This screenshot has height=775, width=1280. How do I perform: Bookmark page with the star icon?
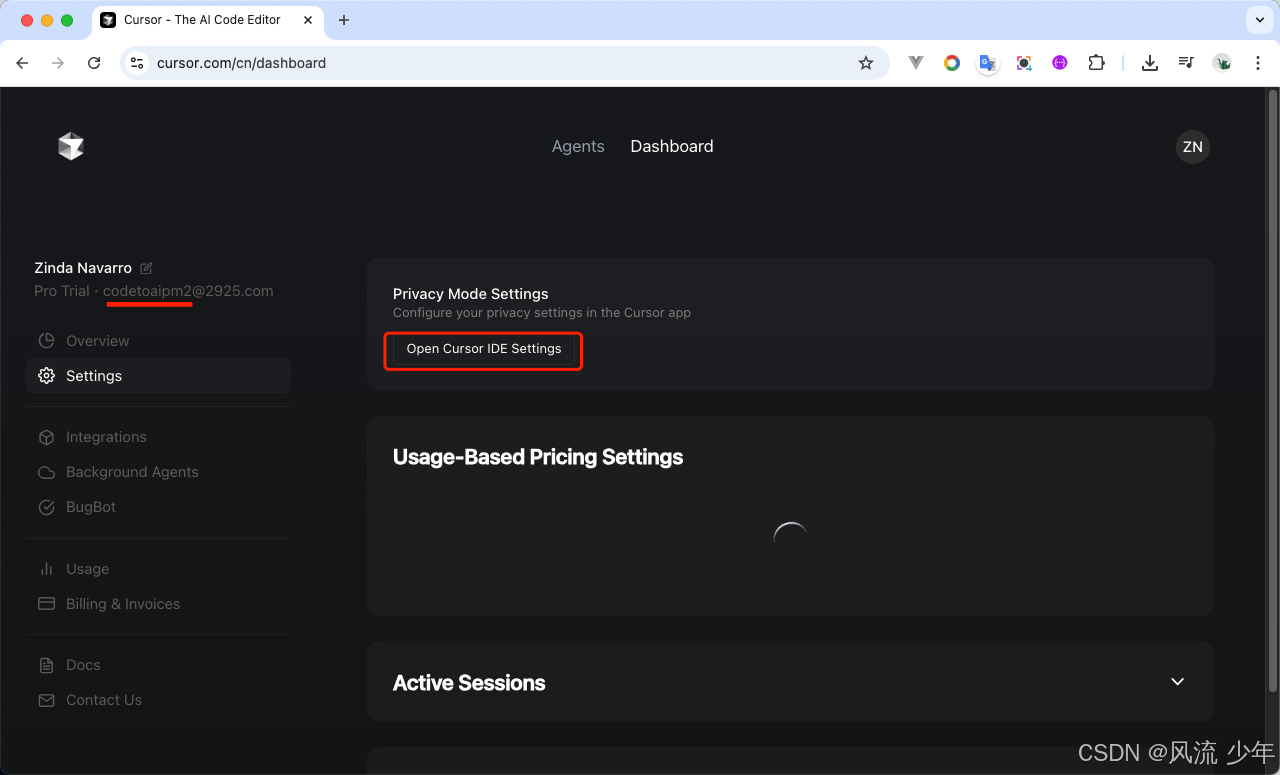coord(866,63)
